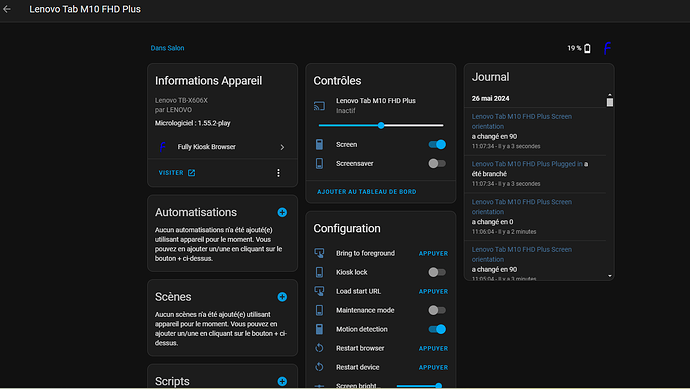
Task: Add a new automation with plus icon
Action: pos(282,213)
